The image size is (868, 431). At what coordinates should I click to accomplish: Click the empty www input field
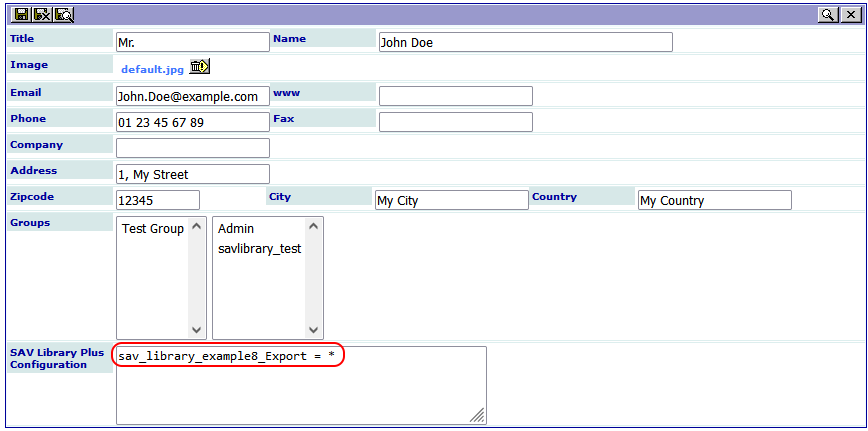pos(456,96)
